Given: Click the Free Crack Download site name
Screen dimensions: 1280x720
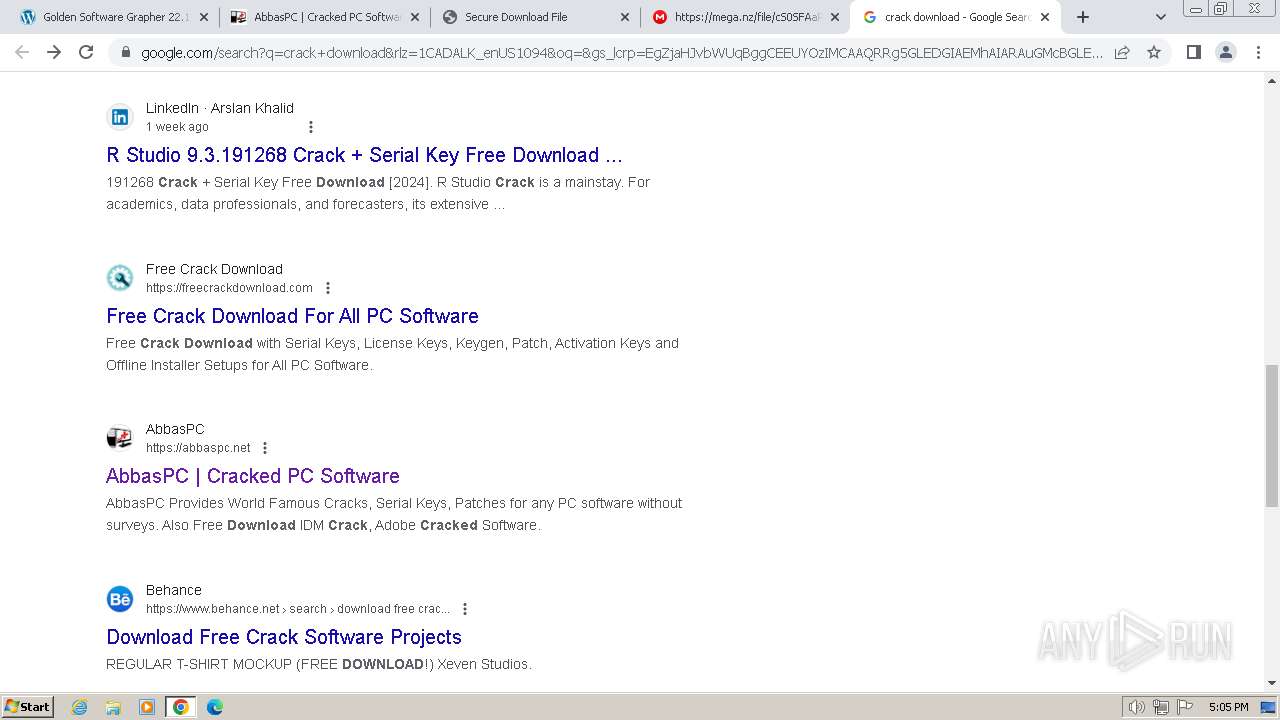Looking at the screenshot, I should (214, 269).
